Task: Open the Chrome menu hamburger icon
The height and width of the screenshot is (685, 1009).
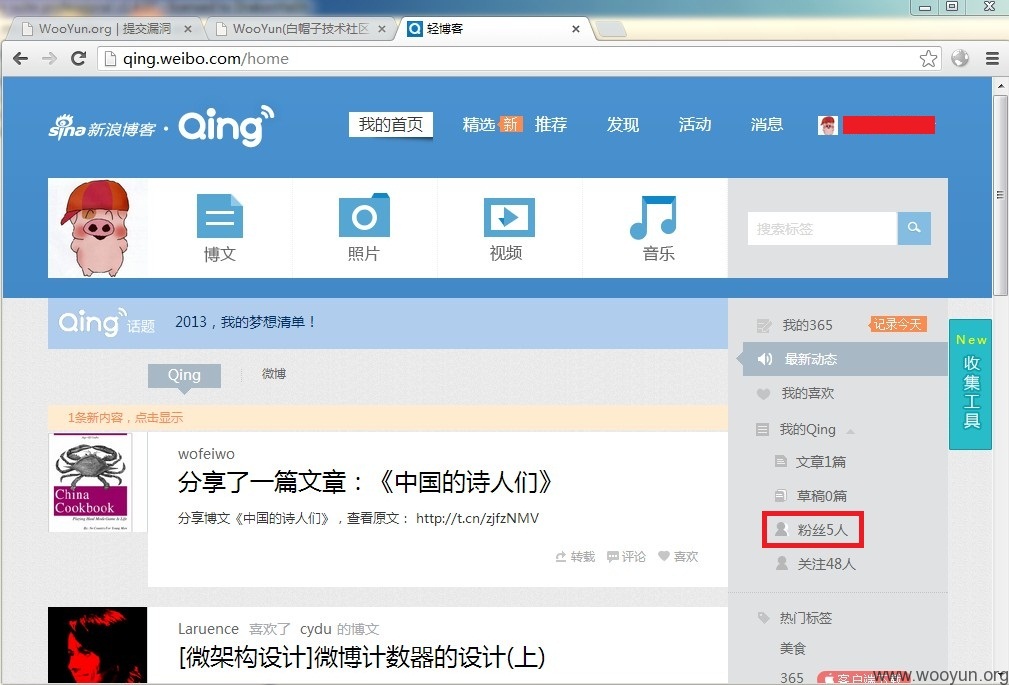Action: [992, 59]
